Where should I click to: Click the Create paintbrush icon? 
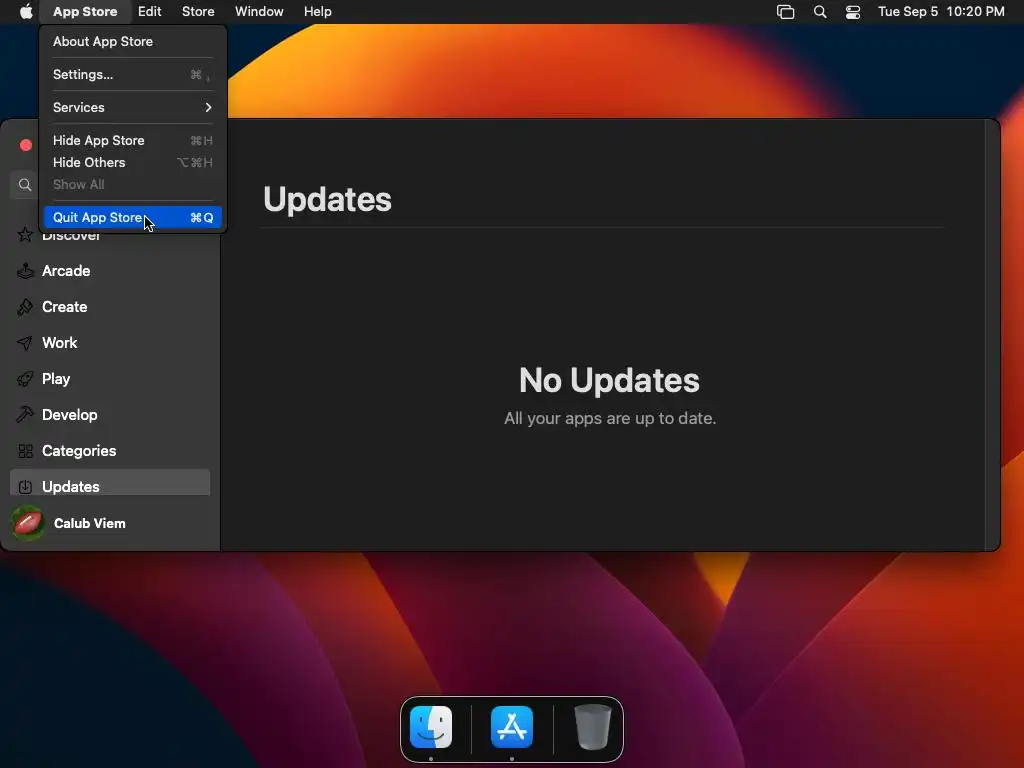[25, 307]
